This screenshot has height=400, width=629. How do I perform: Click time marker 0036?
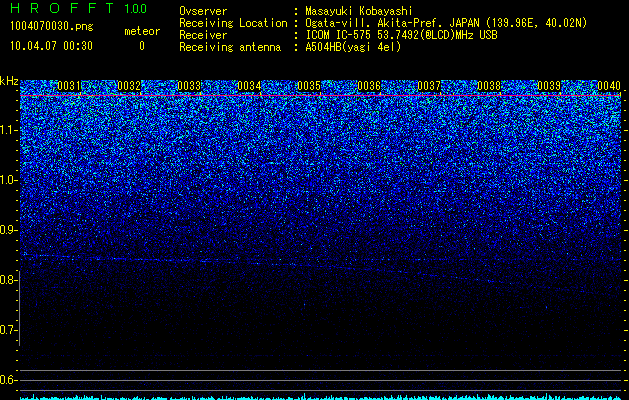pyautogui.click(x=369, y=86)
